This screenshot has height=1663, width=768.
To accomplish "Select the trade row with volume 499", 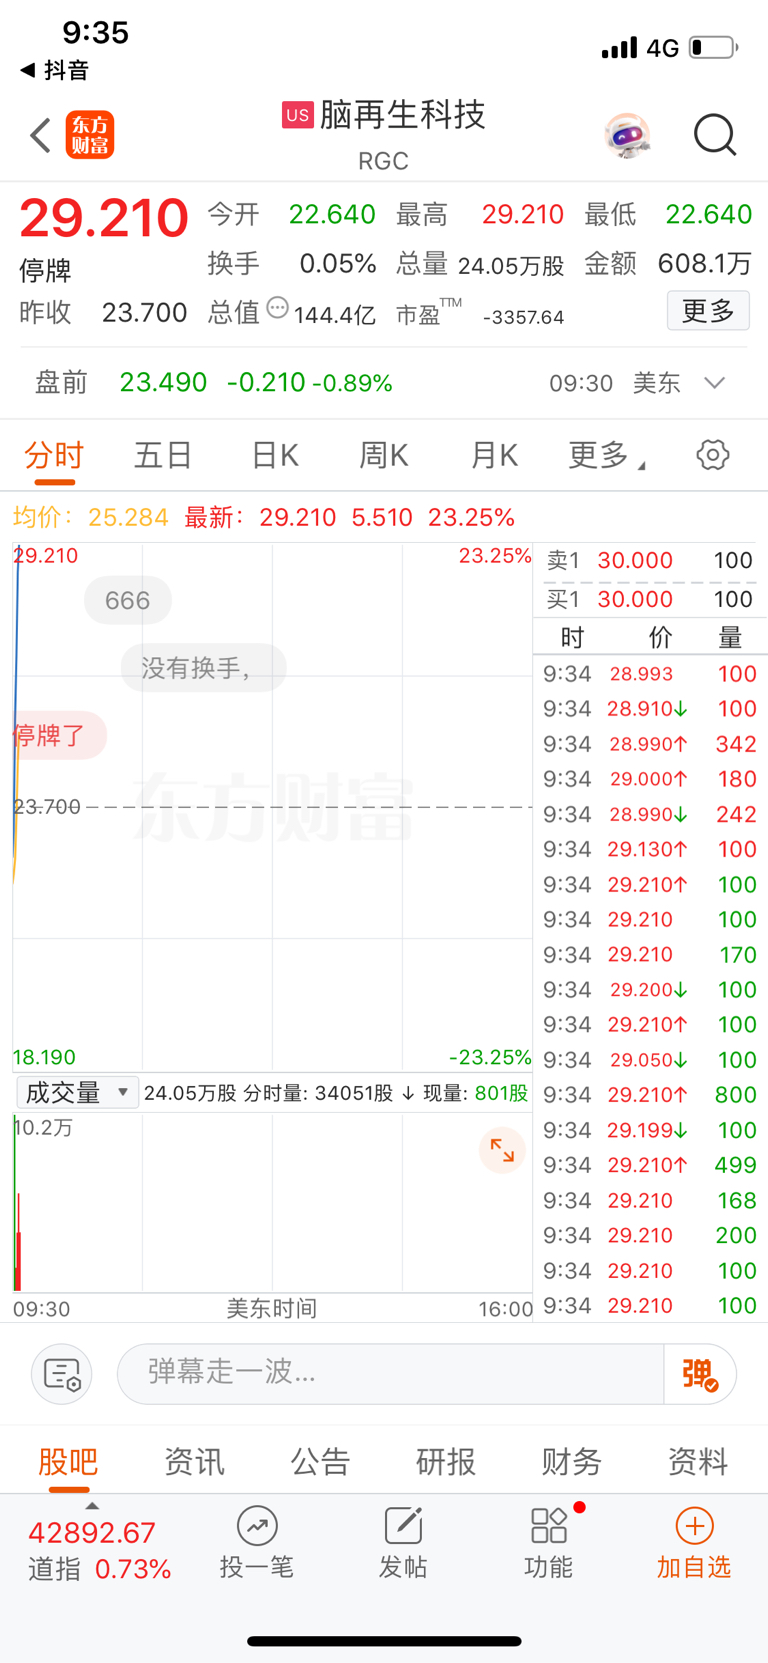I will [650, 1165].
